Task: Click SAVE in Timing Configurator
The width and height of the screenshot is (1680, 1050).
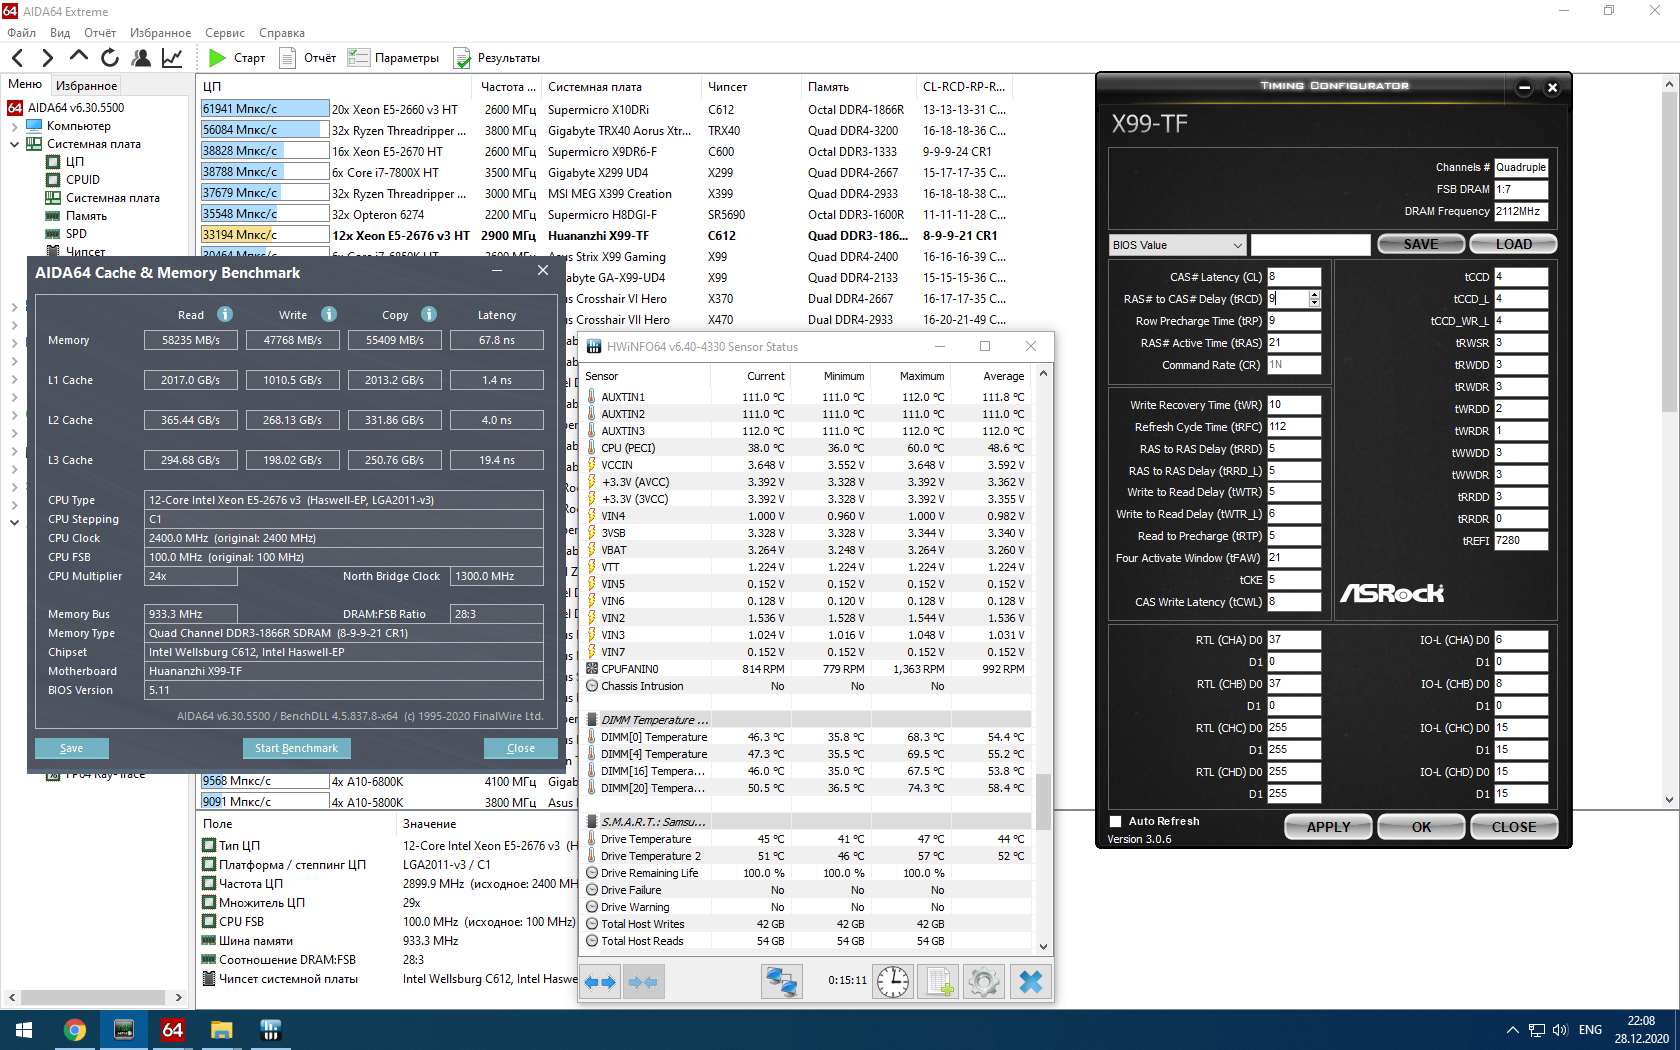Action: (1421, 244)
